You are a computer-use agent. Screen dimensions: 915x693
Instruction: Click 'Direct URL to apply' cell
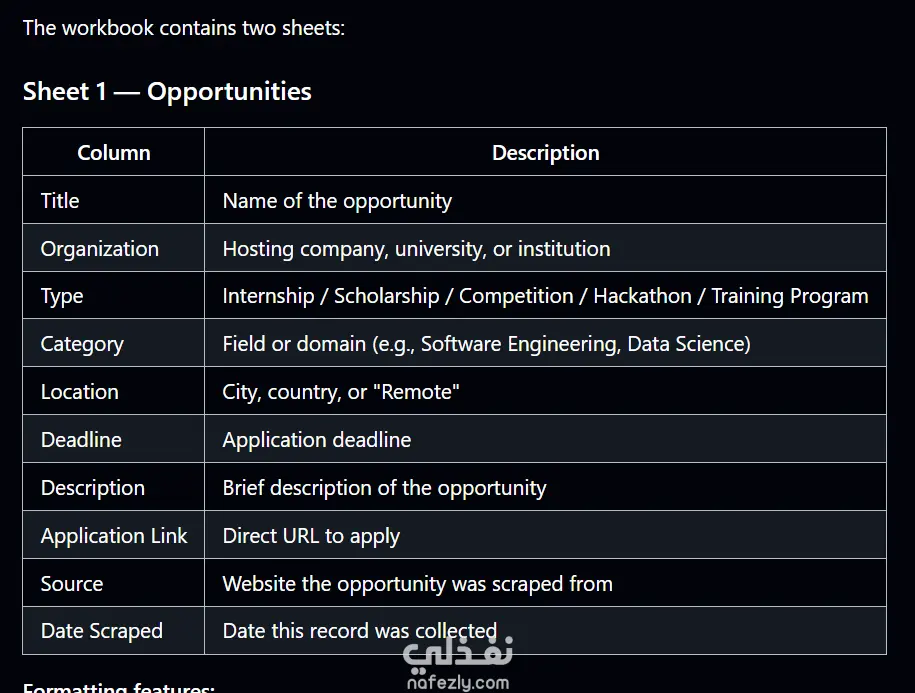click(546, 535)
